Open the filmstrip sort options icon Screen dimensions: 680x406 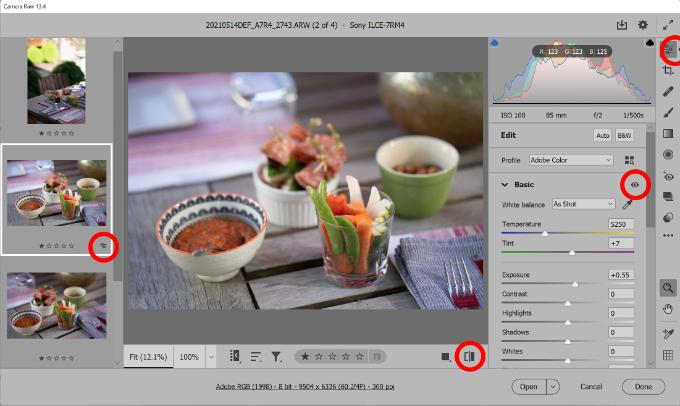click(255, 357)
